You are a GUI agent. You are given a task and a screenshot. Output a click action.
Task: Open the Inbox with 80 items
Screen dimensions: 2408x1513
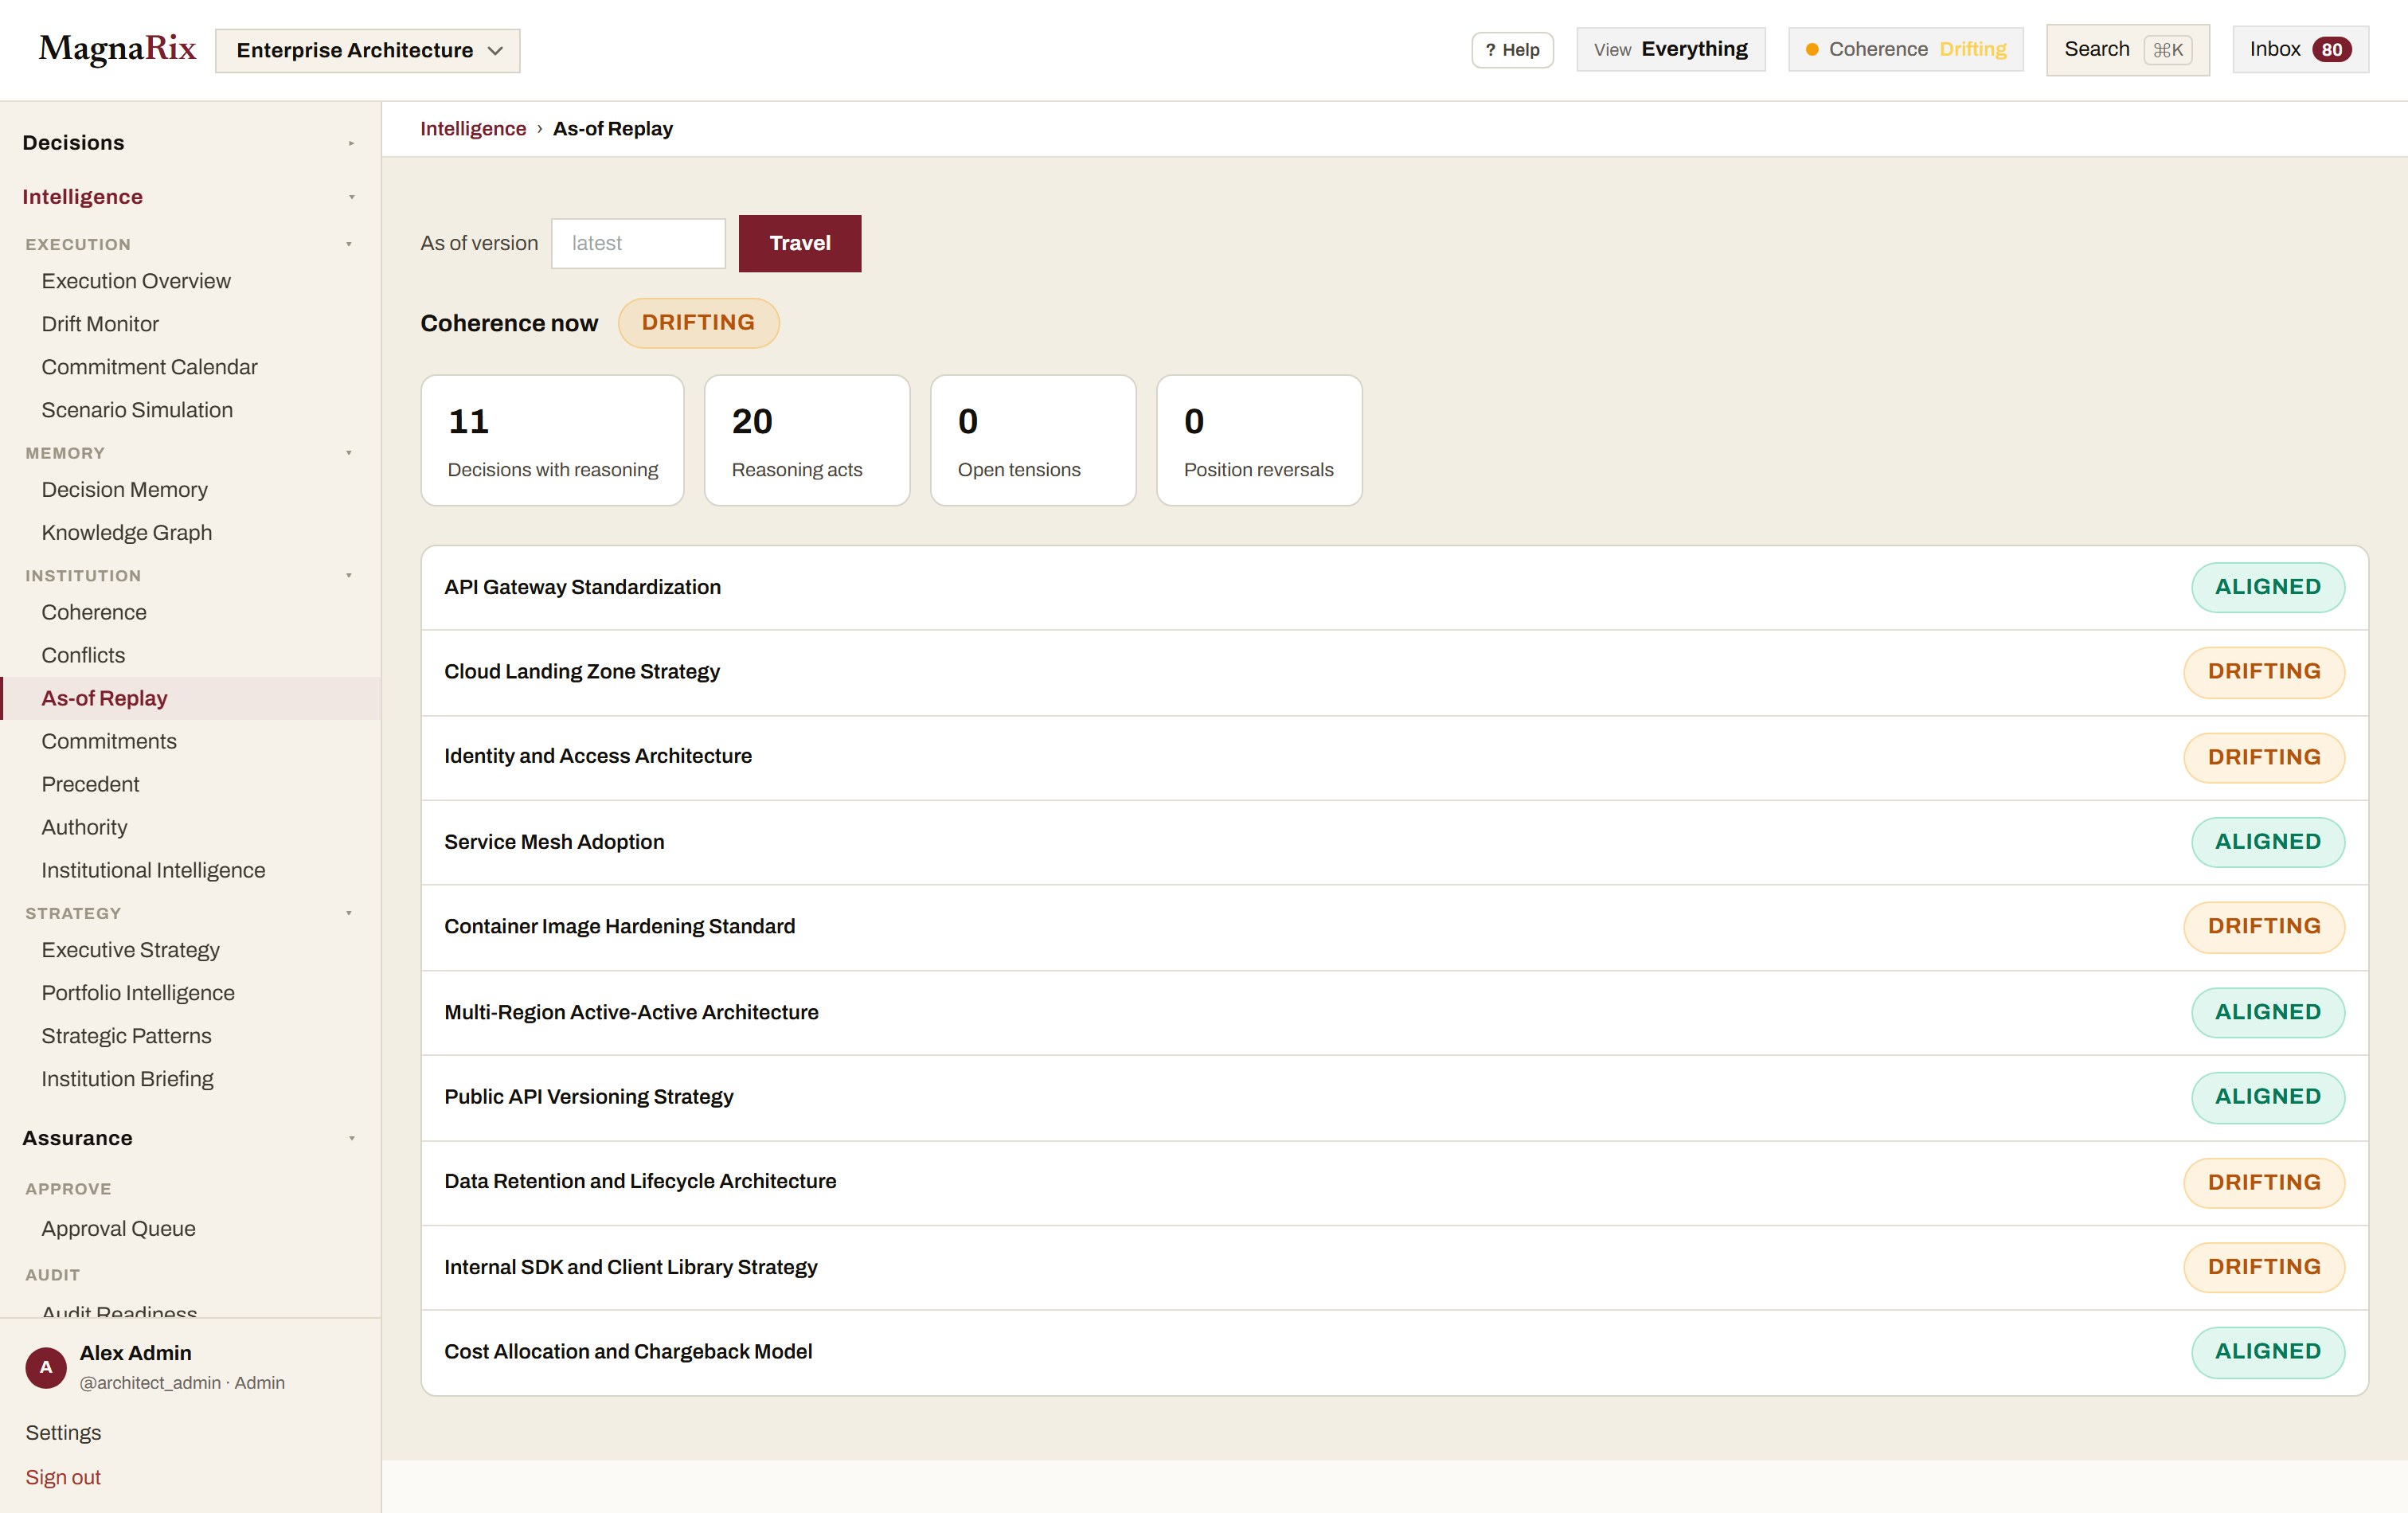[x=2300, y=49]
